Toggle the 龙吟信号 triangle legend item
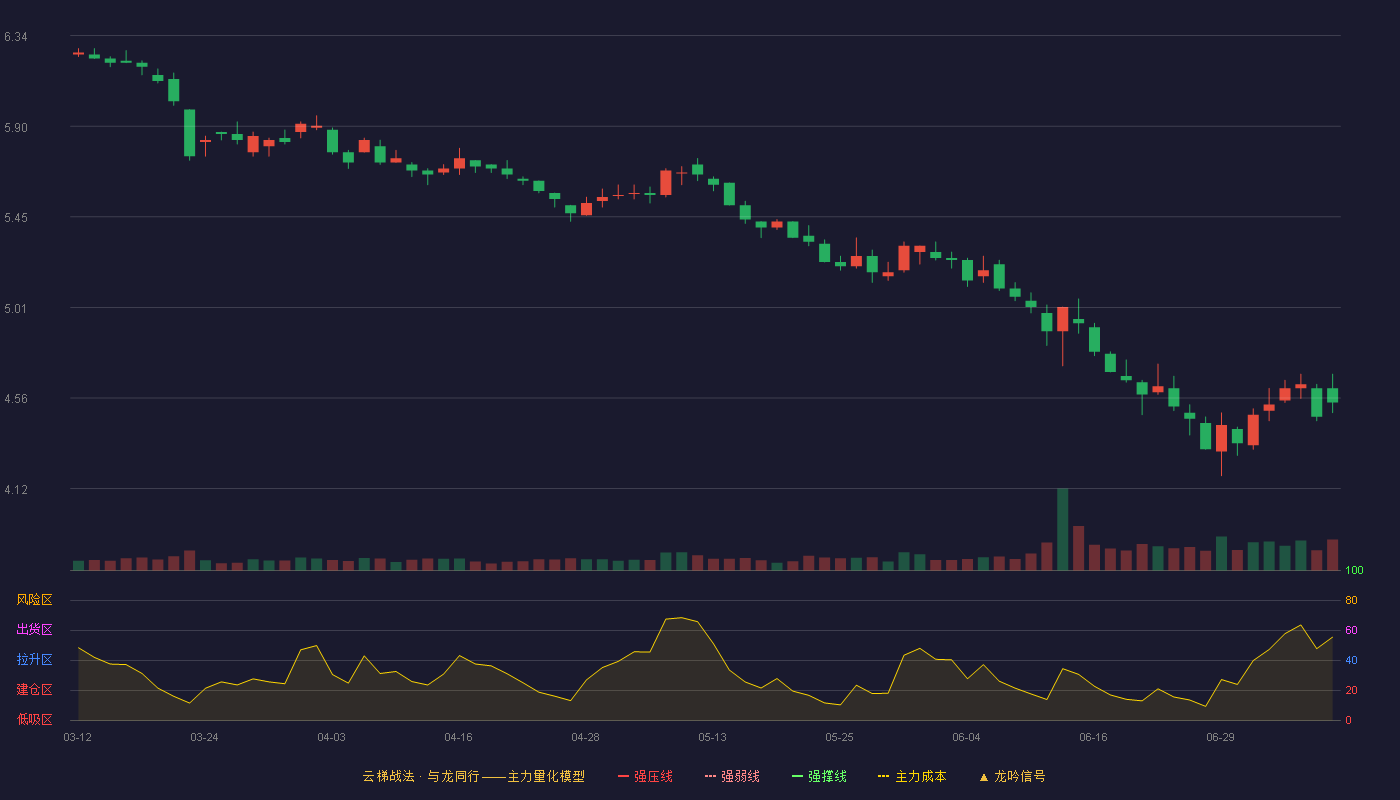The width and height of the screenshot is (1400, 800). coord(1012,776)
